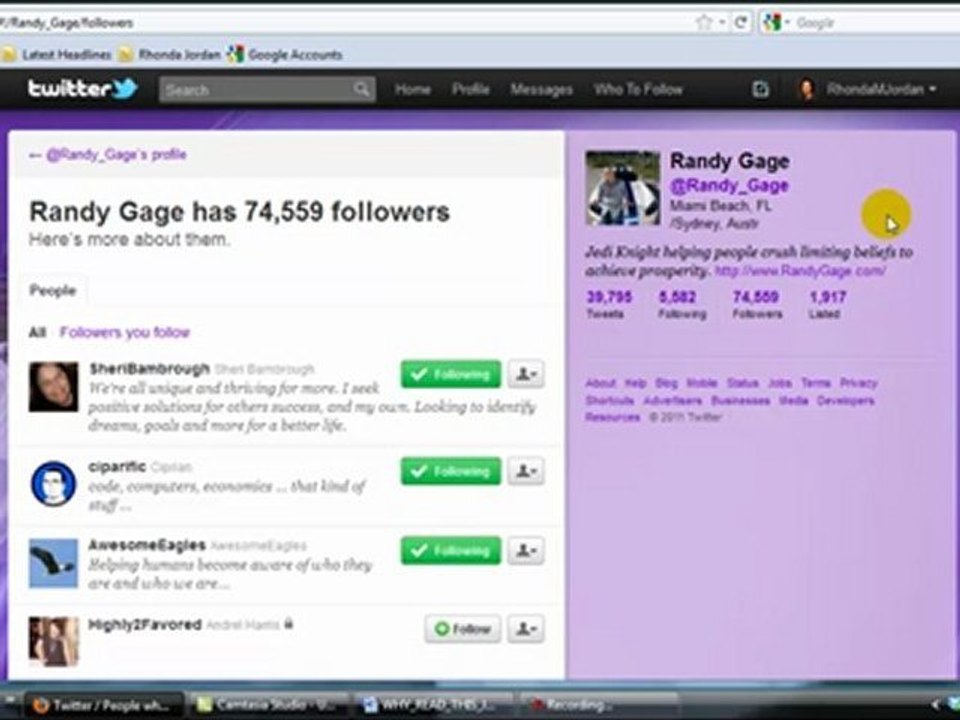Show All followers filter
The image size is (960, 720).
[x=37, y=332]
